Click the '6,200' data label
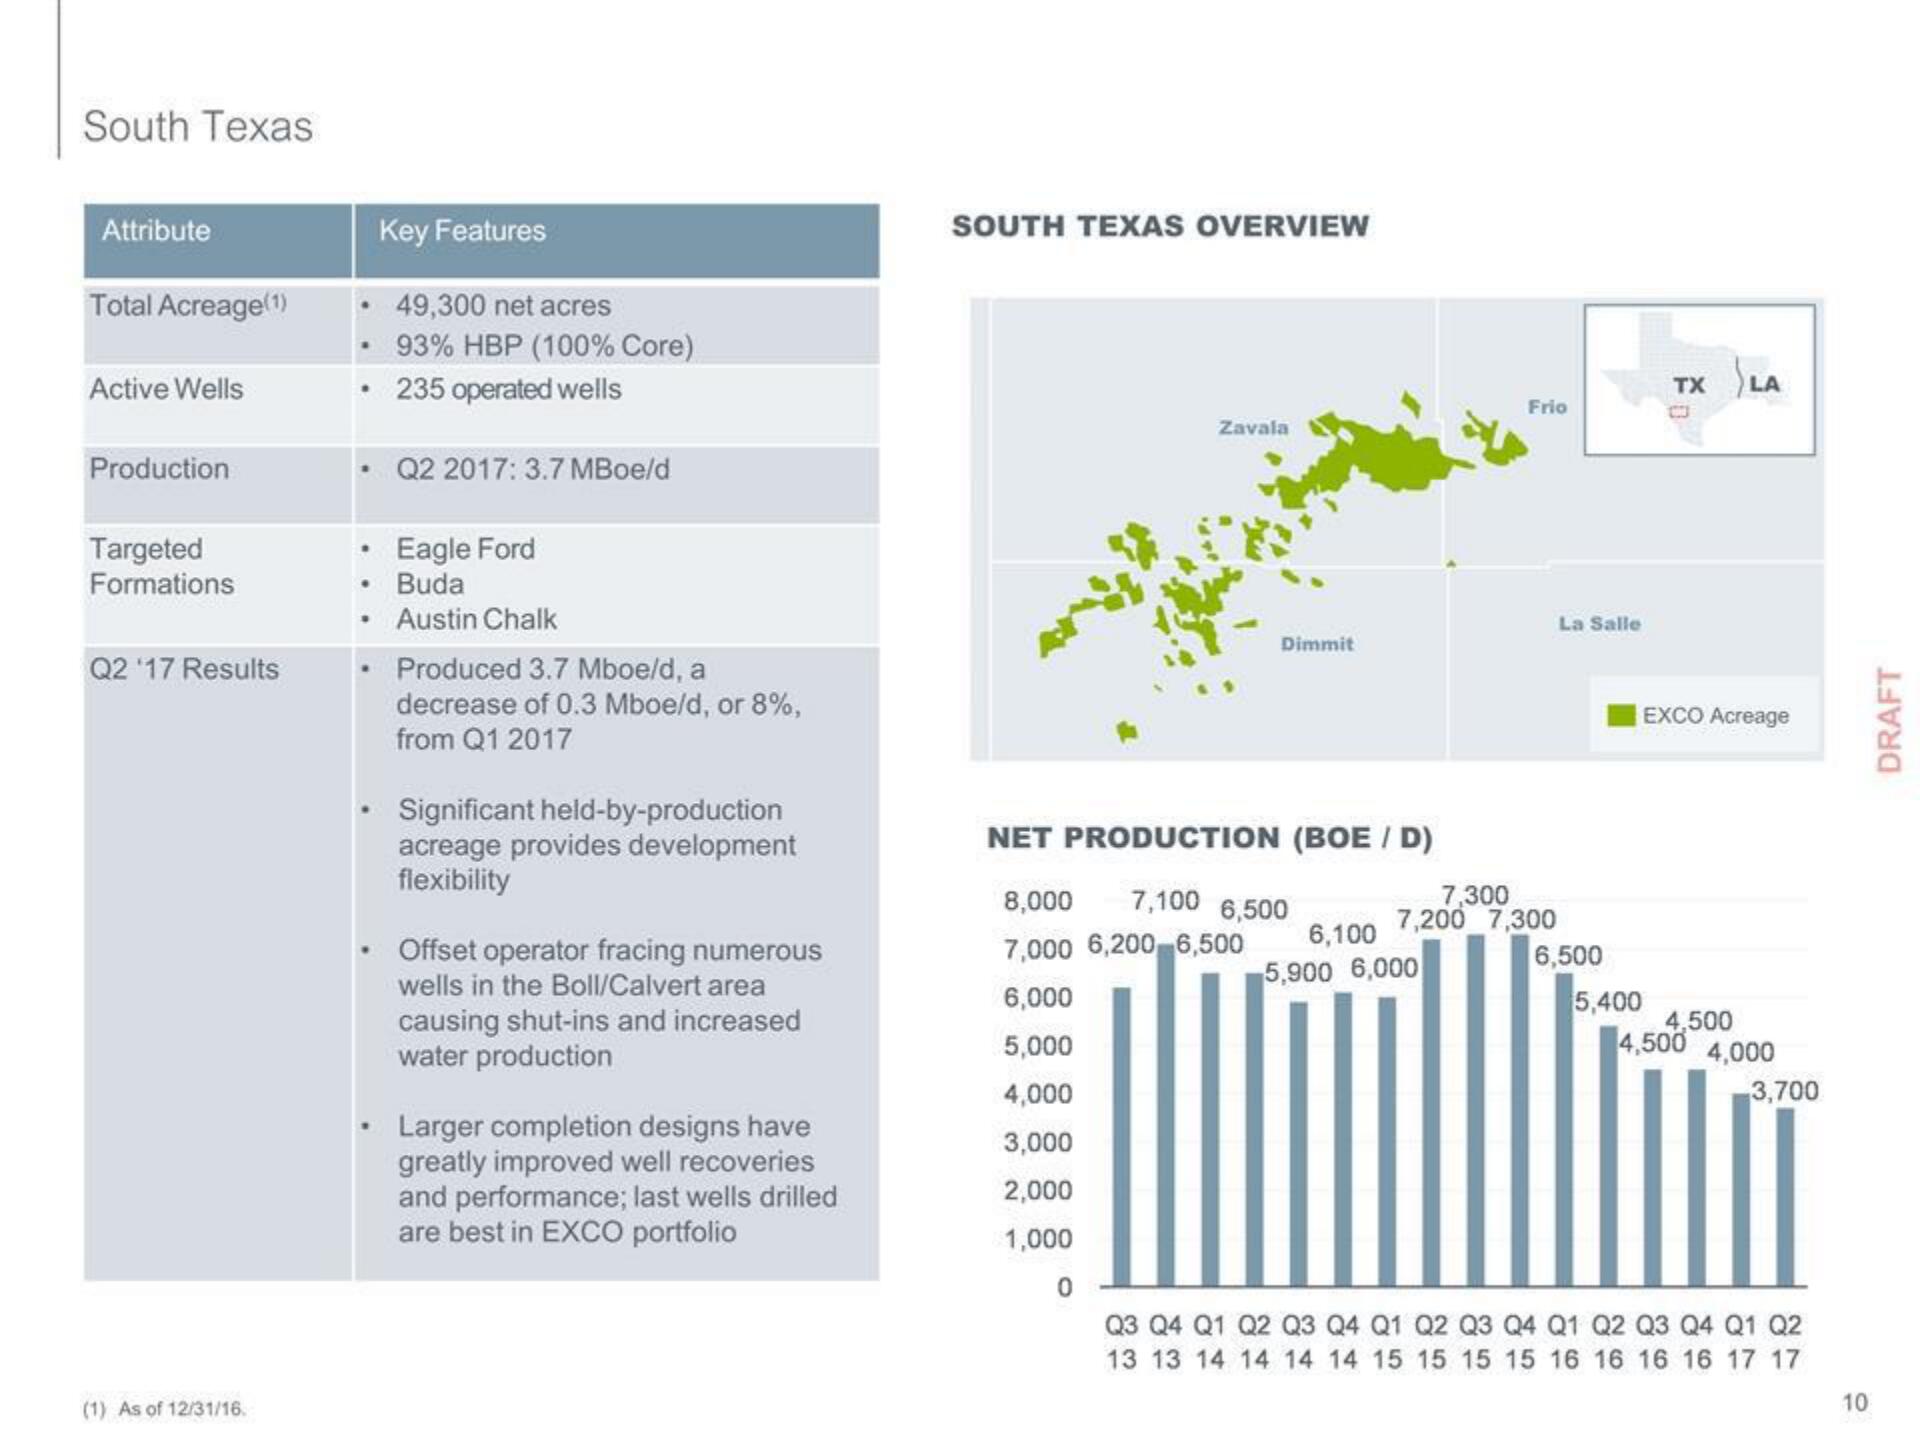 click(x=1121, y=944)
